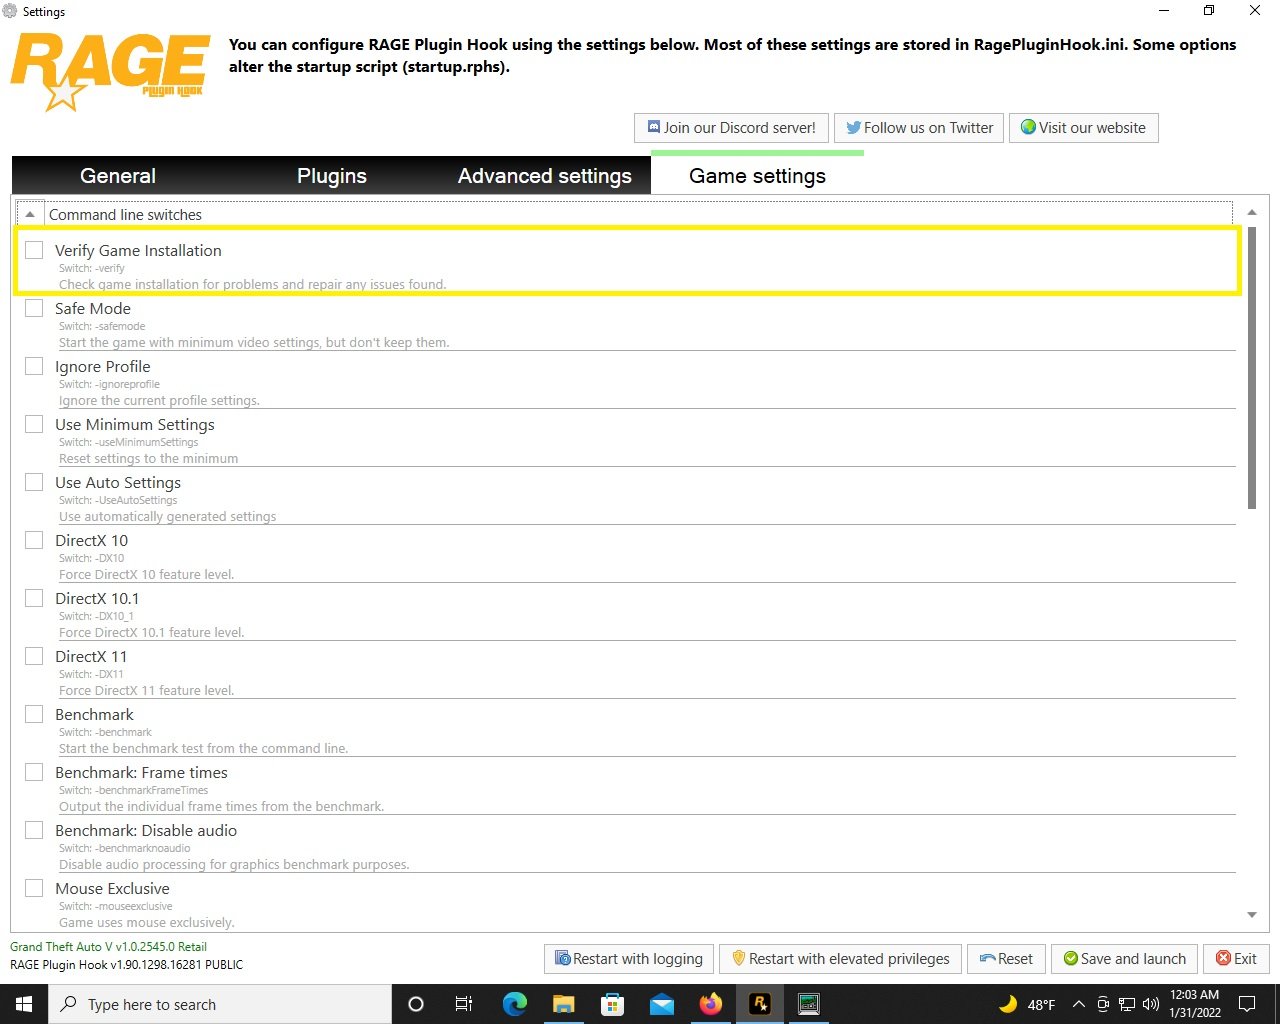This screenshot has width=1280, height=1024.
Task: Enable the Benchmark checkbox
Action: (34, 714)
